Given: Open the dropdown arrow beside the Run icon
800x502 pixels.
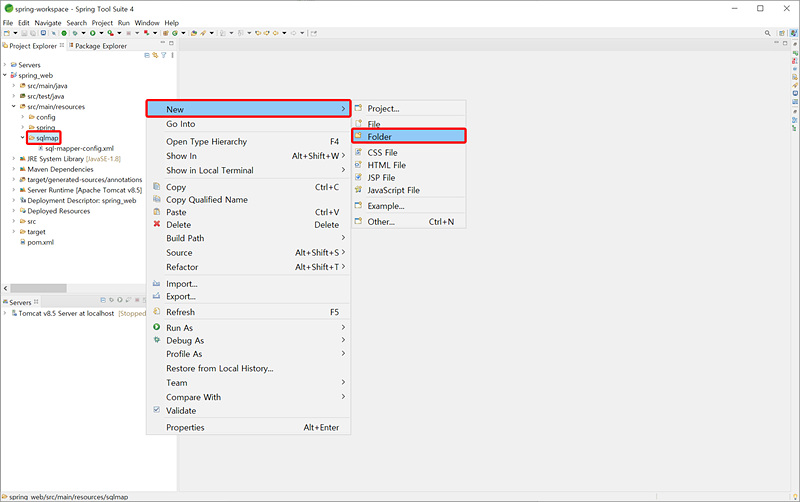Looking at the screenshot, I should tap(101, 33).
